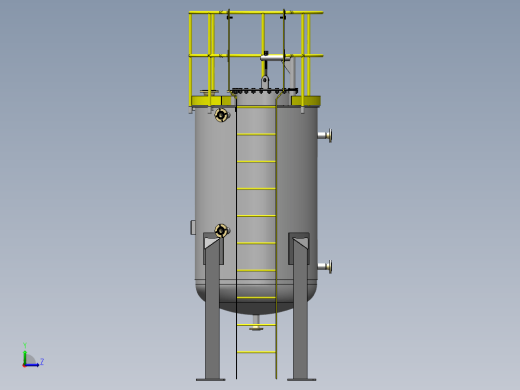Select the yellow top guardrail bar
The image size is (520, 390).
tap(256, 13)
